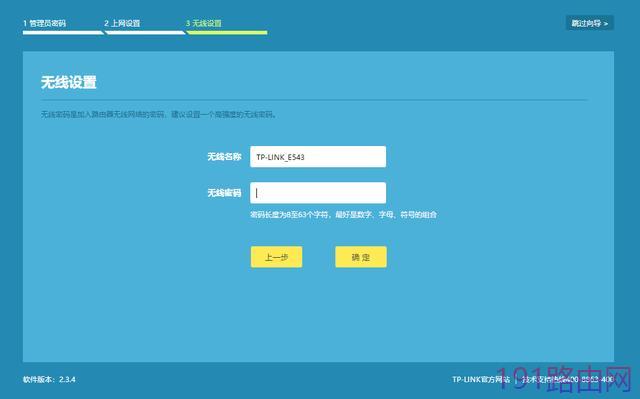The height and width of the screenshot is (399, 640).
Task: Click the 跳过向导 skip wizard button
Action: [x=589, y=23]
